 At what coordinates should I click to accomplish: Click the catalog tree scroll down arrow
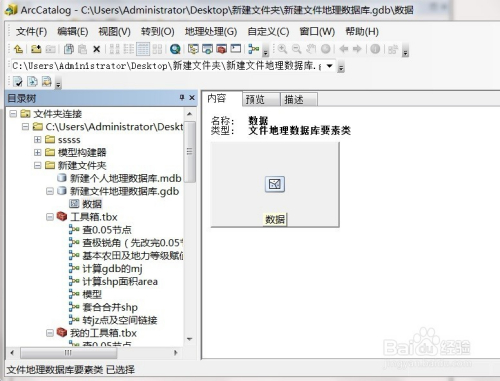(x=190, y=340)
